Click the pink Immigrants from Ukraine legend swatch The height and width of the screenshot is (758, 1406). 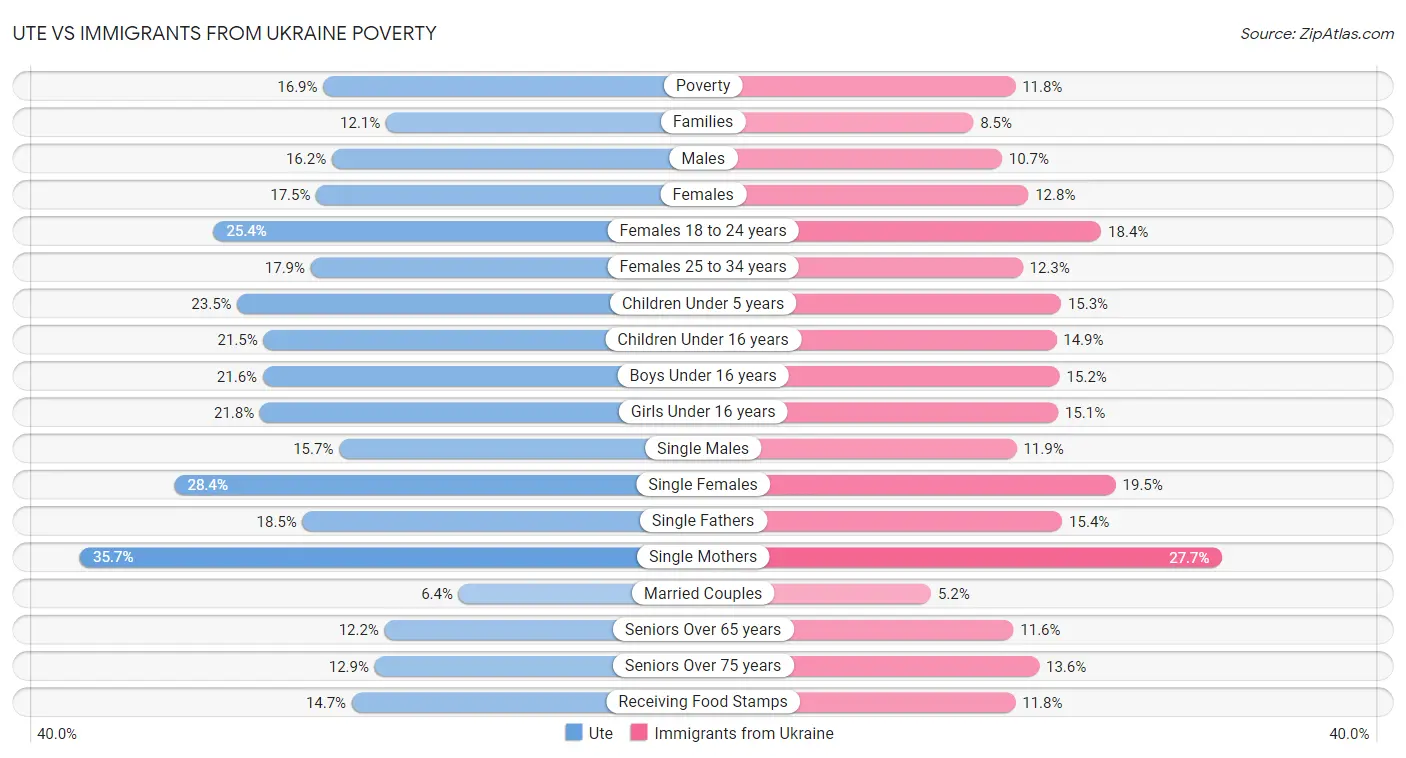tap(639, 733)
